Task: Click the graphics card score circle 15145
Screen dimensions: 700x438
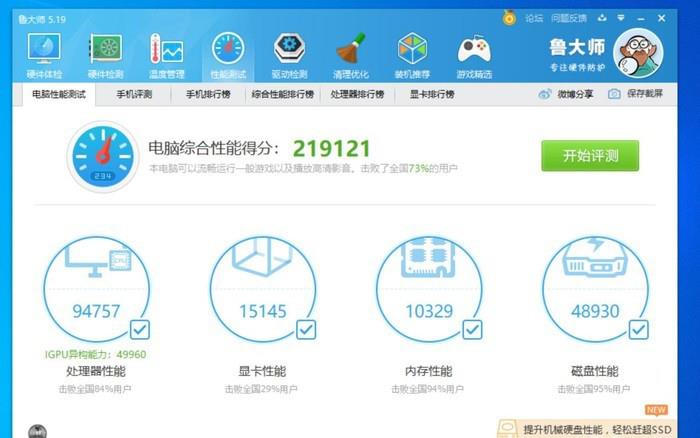Action: pyautogui.click(x=262, y=289)
